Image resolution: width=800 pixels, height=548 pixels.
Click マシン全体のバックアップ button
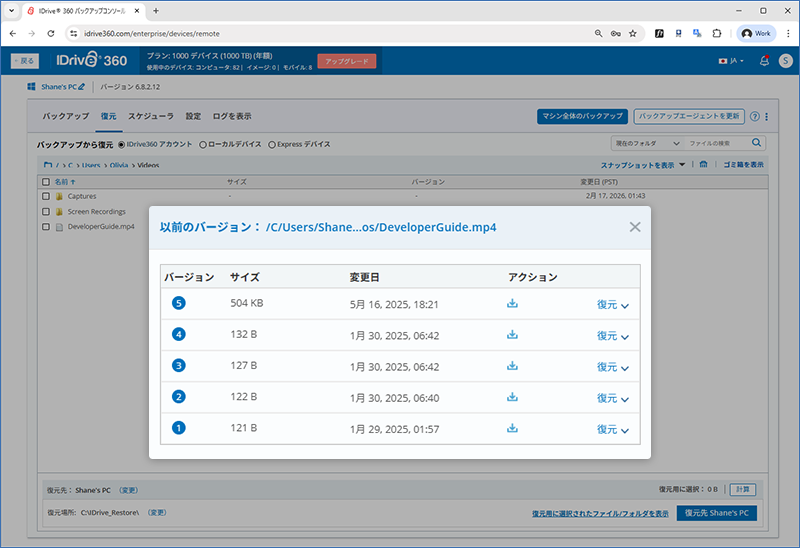click(582, 116)
